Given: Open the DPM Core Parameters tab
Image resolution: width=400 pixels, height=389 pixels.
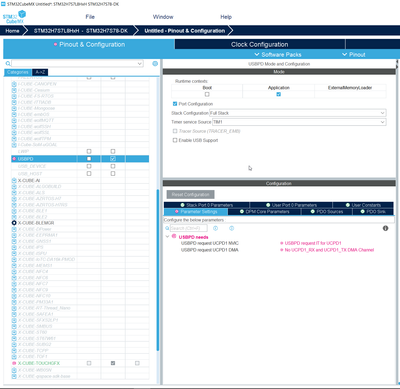Looking at the screenshot, I should 265,212.
